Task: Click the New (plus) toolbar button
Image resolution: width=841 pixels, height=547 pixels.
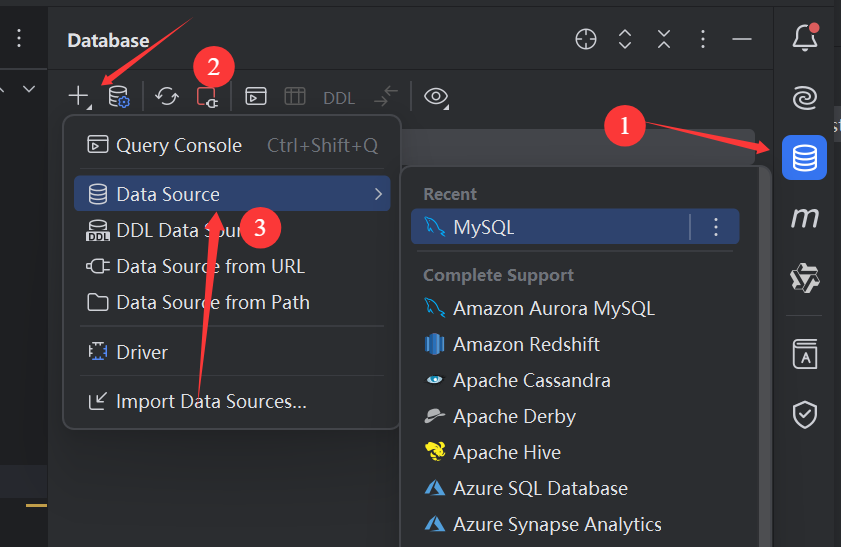Action: 78,96
